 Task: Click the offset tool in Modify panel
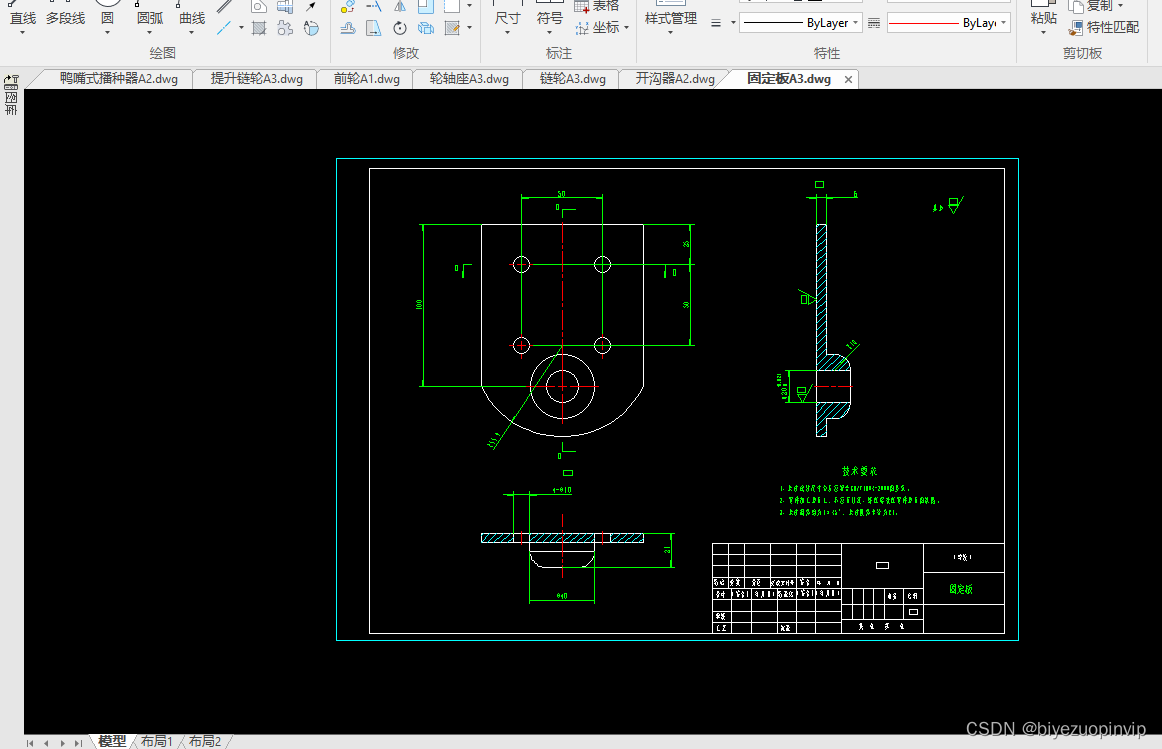tap(348, 28)
